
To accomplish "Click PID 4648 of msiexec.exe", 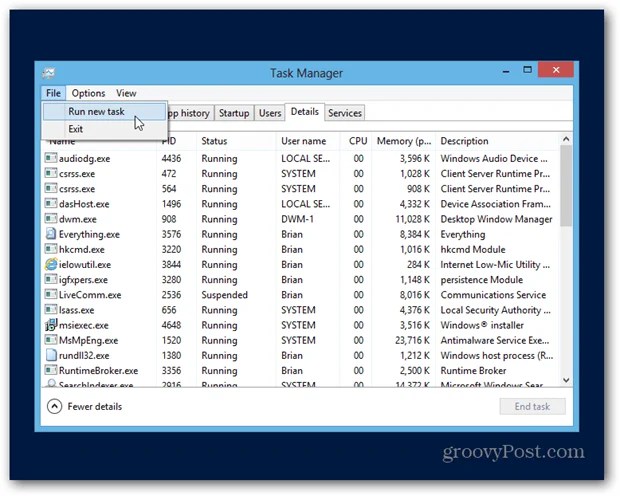I will click(171, 325).
